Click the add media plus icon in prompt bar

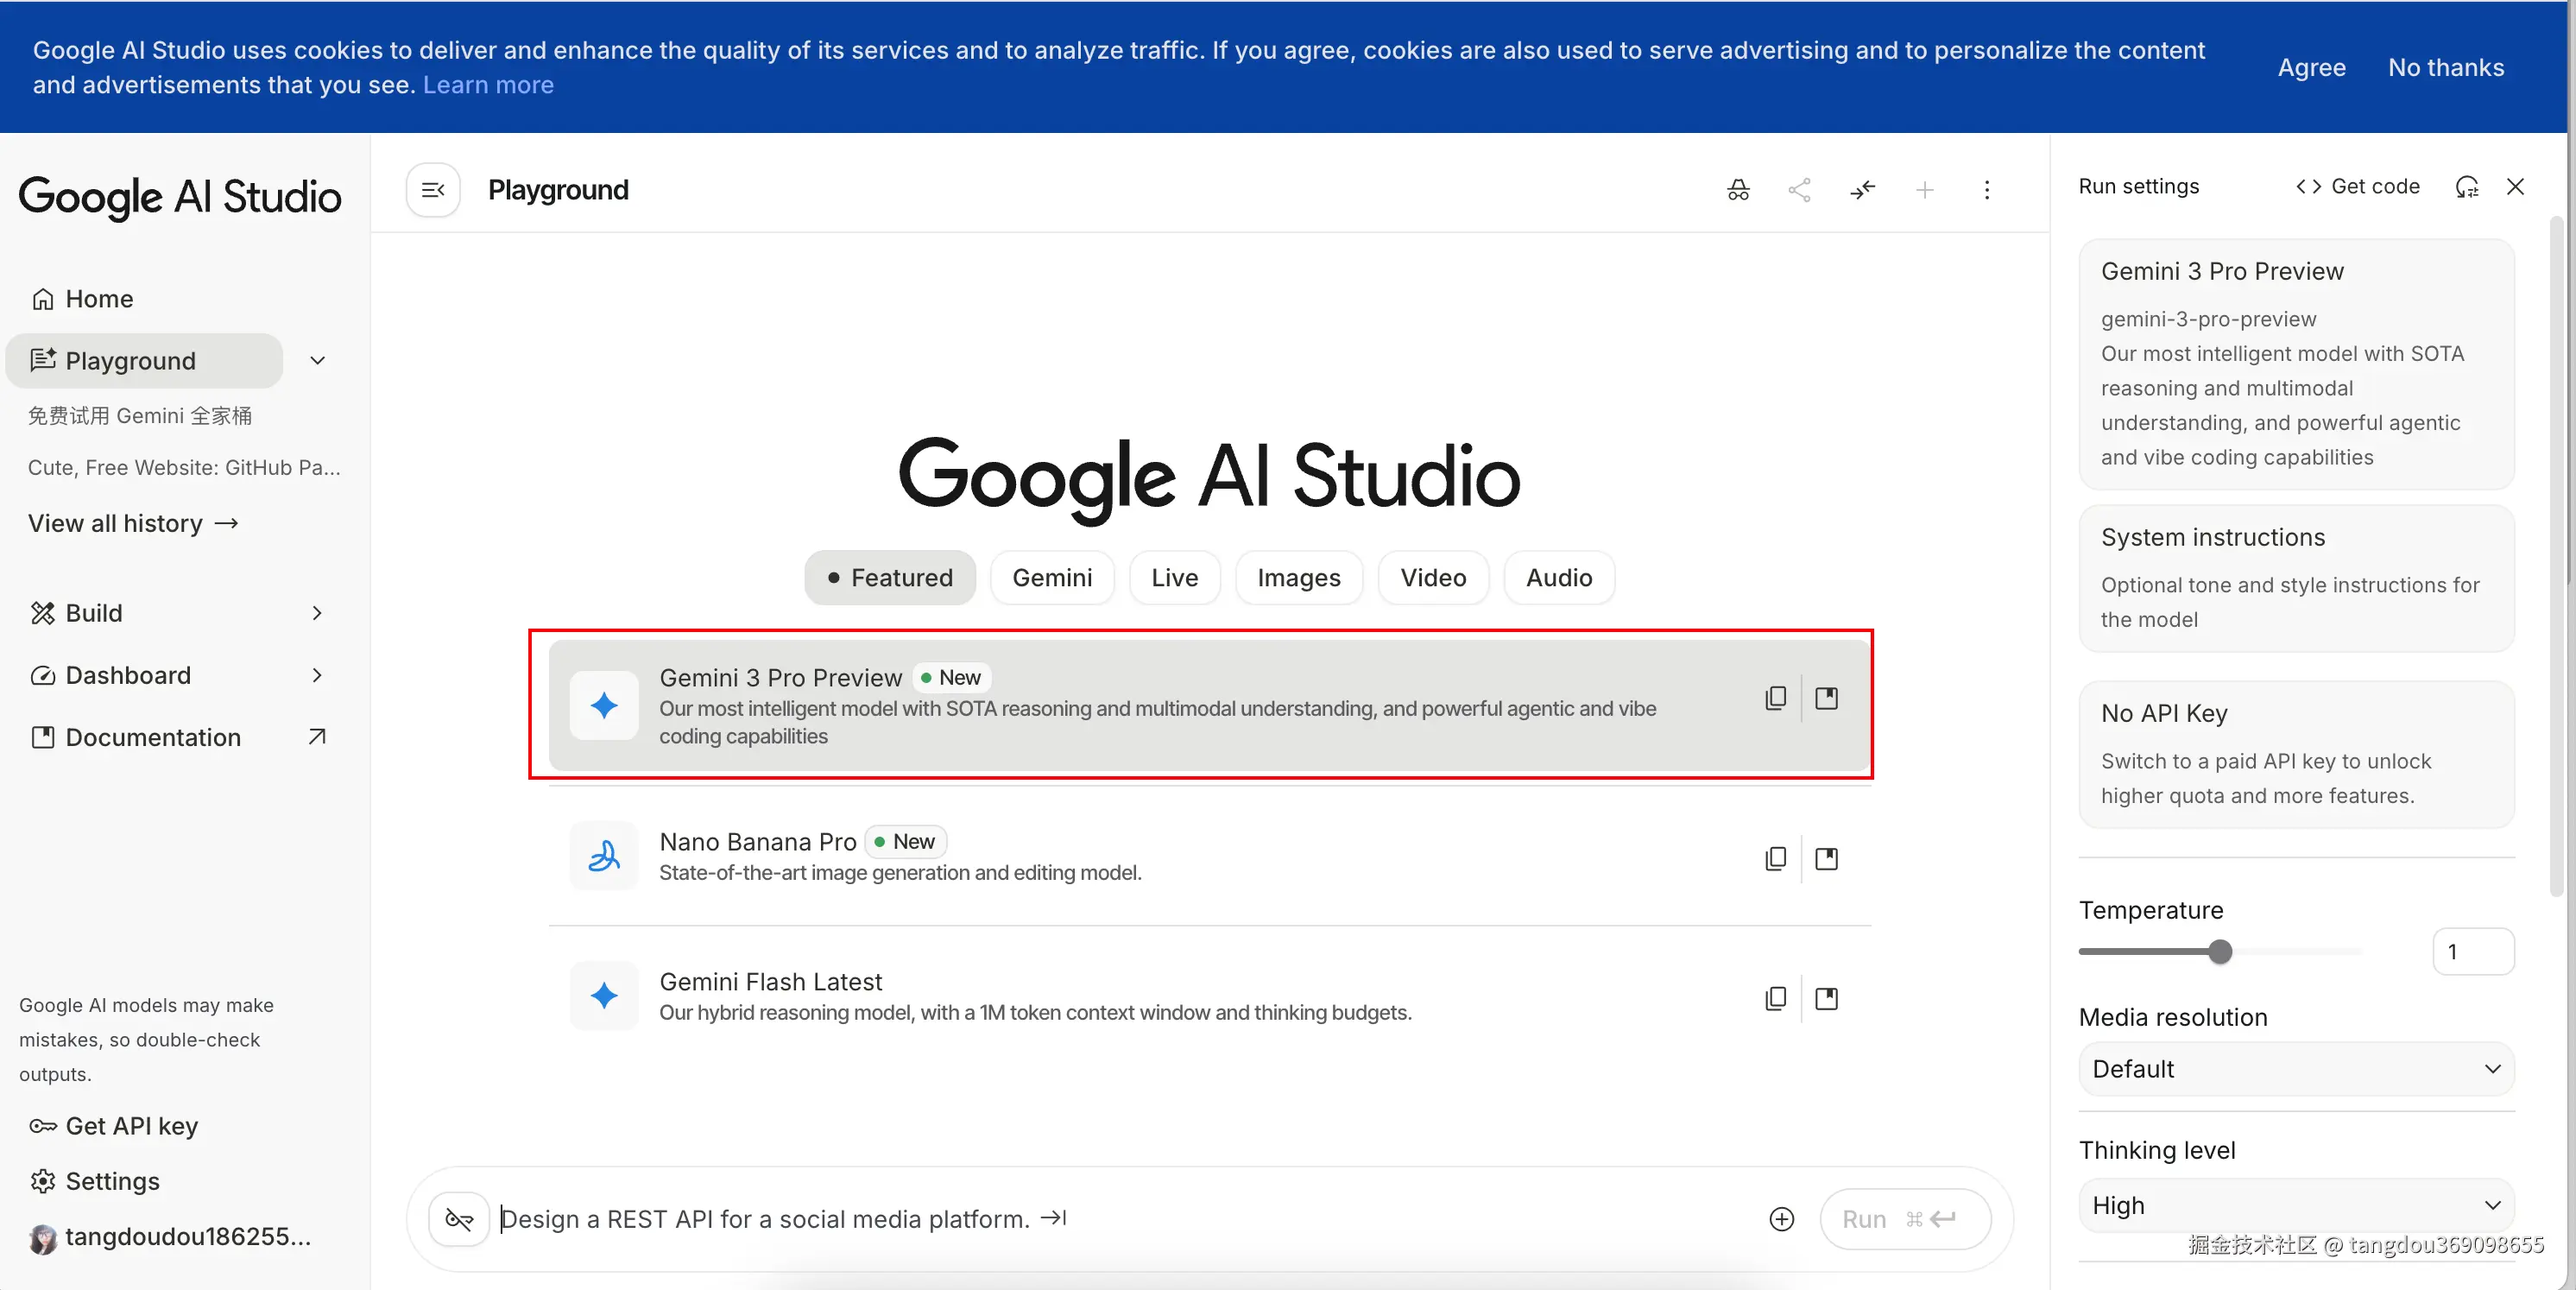click(1782, 1219)
